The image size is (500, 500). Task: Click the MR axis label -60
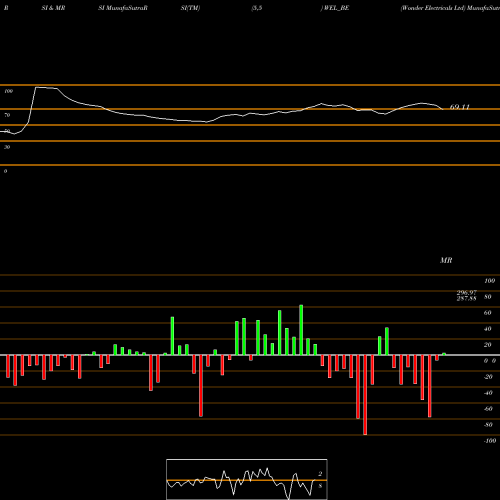pos(488,409)
